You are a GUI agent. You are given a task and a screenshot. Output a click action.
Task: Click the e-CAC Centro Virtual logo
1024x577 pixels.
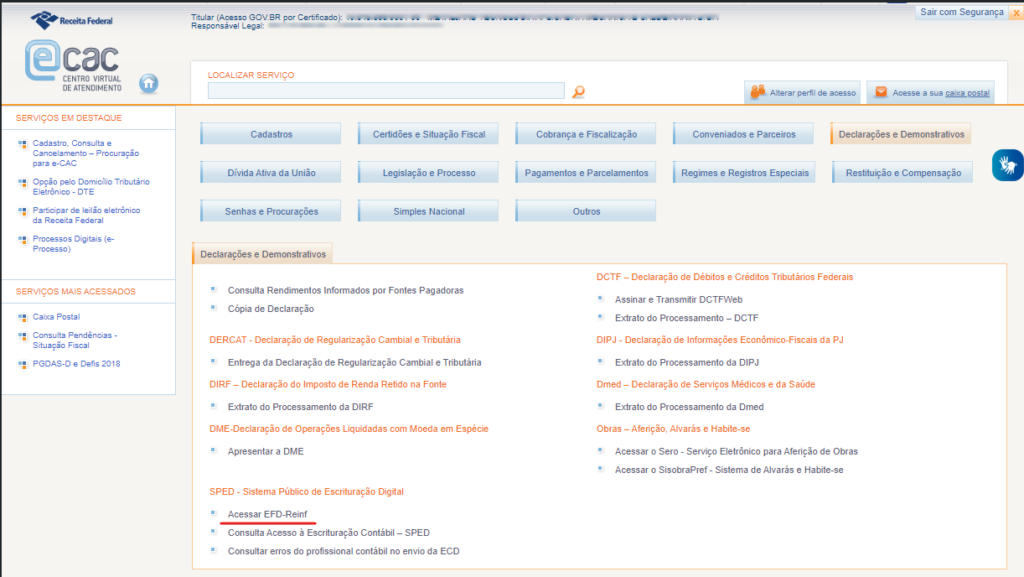pyautogui.click(x=73, y=66)
